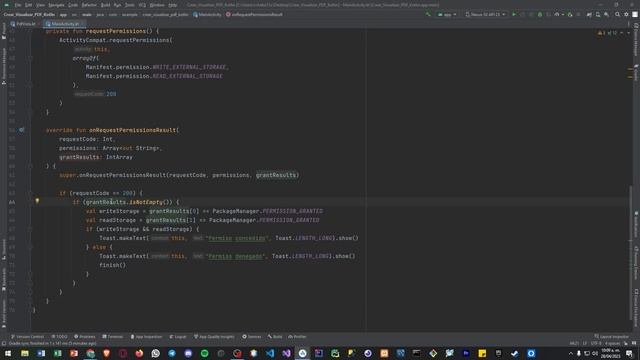Open the VCS menu
640x360 pixels.
pyautogui.click(x=142, y=5)
